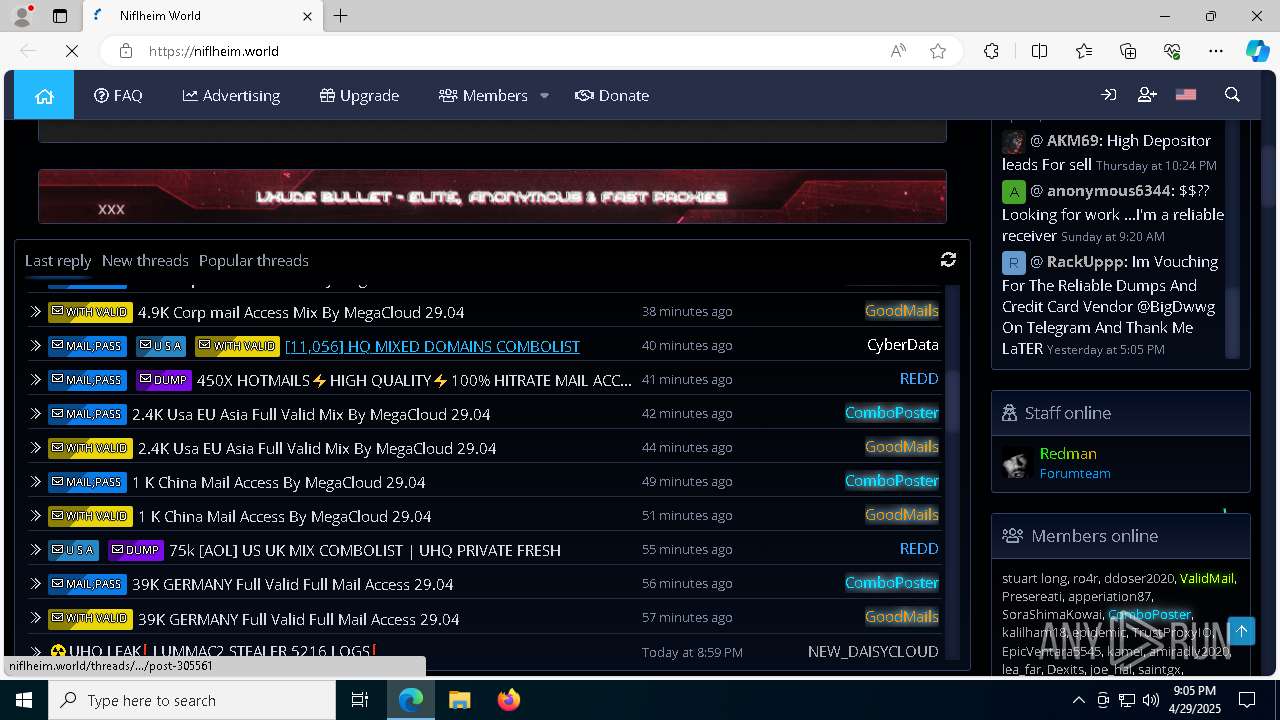Open NEW_DAISYCLOUD user profile

click(x=873, y=651)
